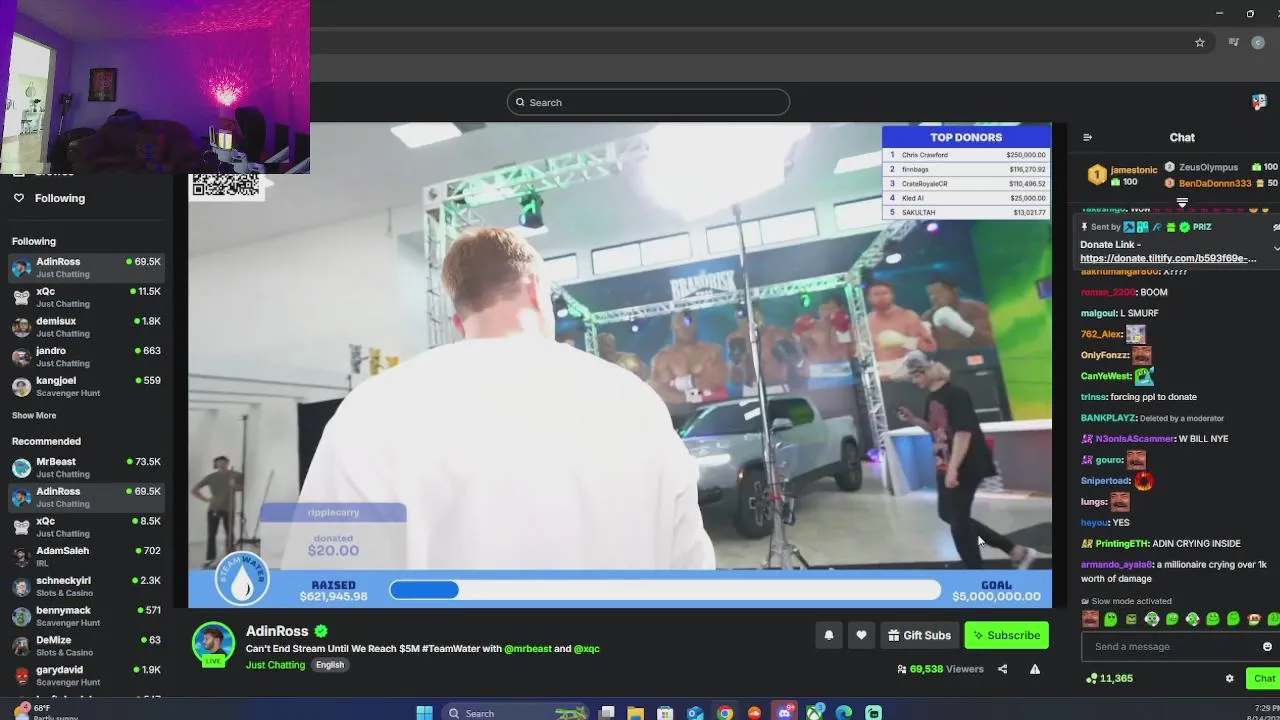
Task: Open Task View from the taskbar
Action: tap(606, 713)
